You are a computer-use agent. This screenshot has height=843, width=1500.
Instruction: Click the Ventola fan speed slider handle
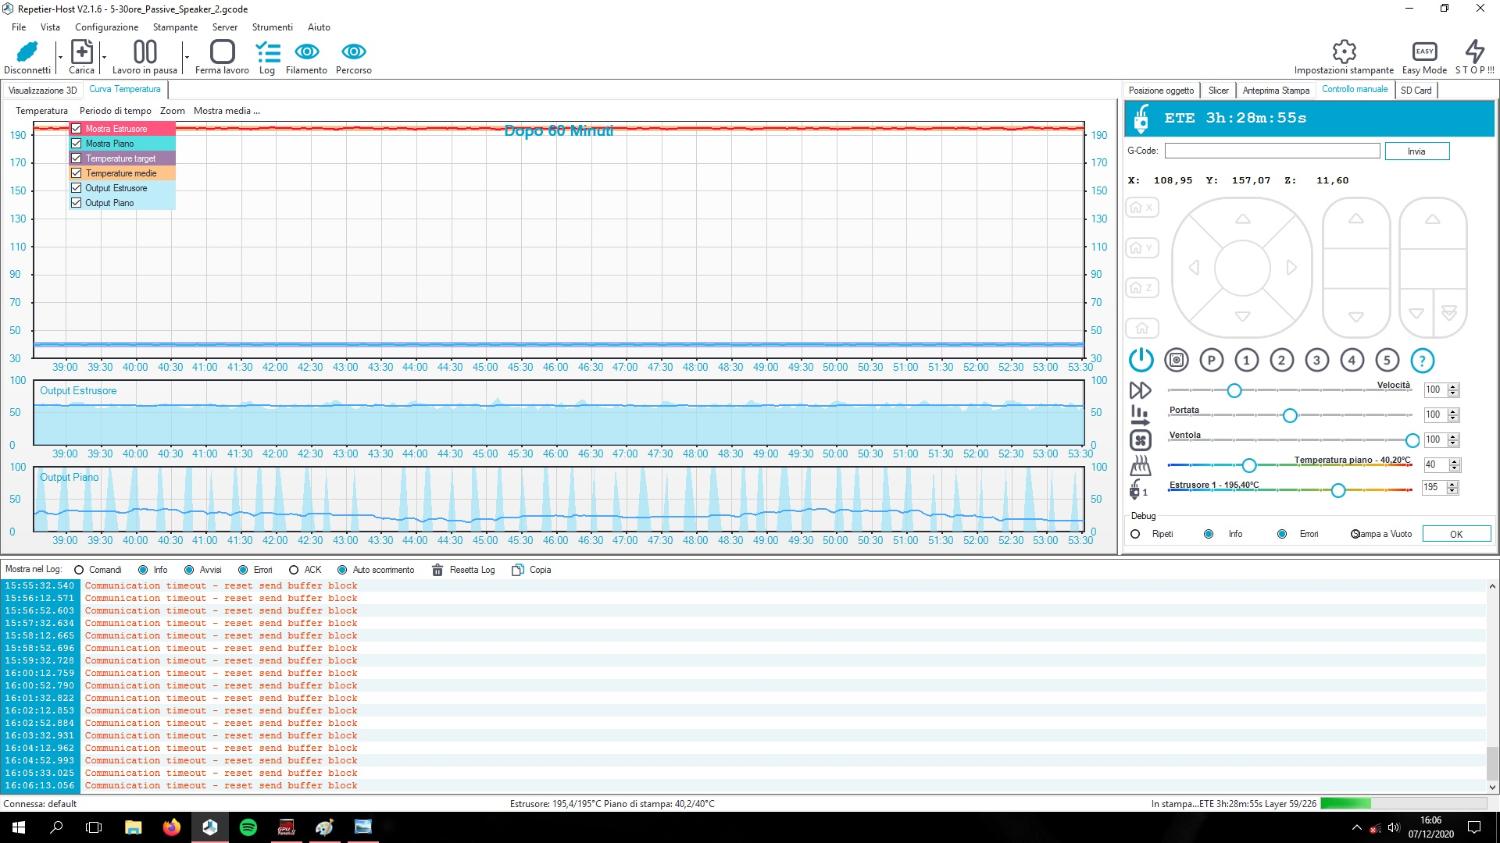(1412, 440)
